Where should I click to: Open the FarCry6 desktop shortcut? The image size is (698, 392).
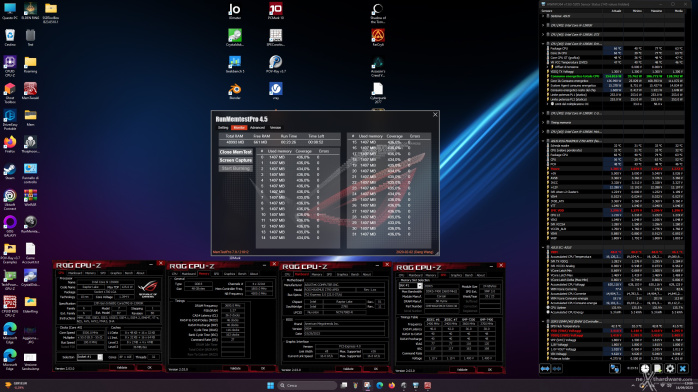pyautogui.click(x=378, y=37)
